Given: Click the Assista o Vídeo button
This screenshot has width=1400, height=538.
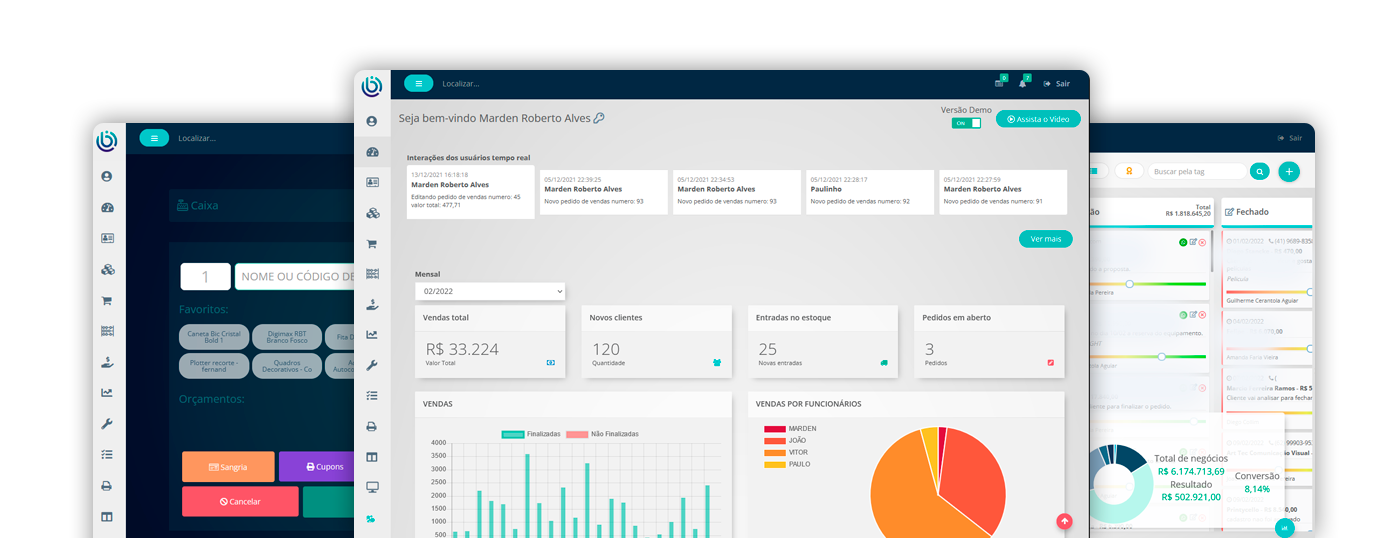Looking at the screenshot, I should click(x=1038, y=119).
